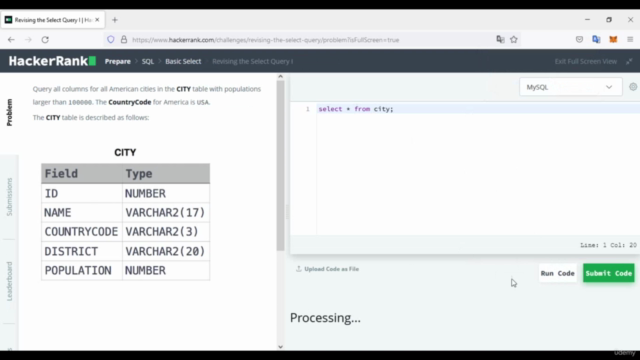Screen dimensions: 640x360
Task: Open the MySQL language dropdown
Action: [x=571, y=87]
